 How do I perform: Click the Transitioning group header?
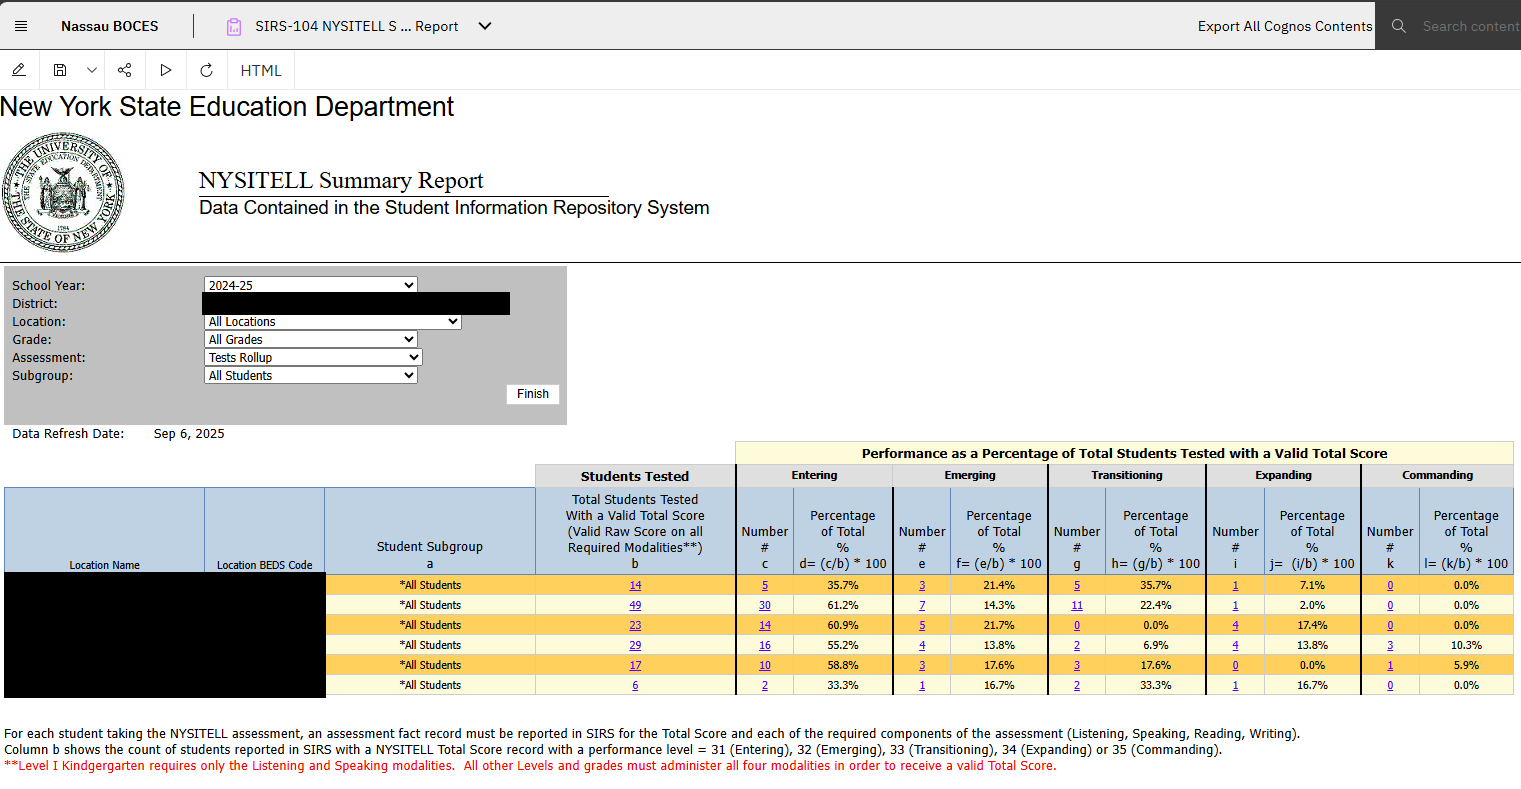1127,476
